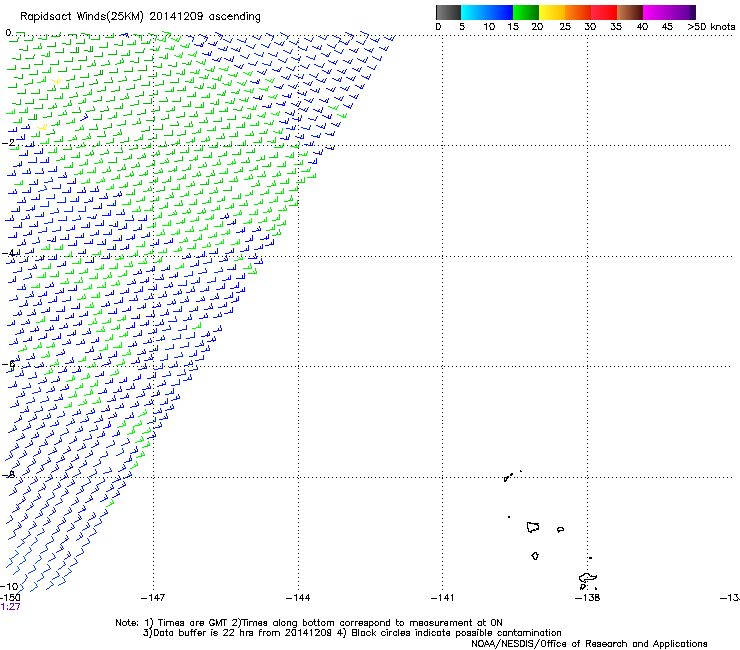740x650 pixels.
Task: Click the purple '1:27' time label
Action: pos(10,607)
